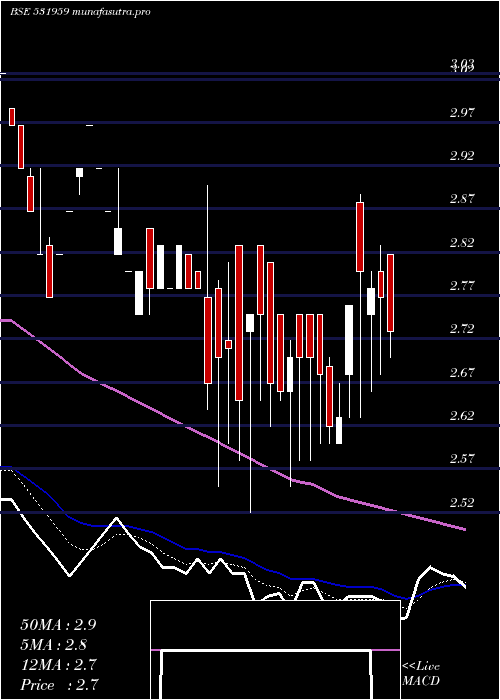Screen dimensions: 500x700
Task: Click the 12MA : 2.7 indicator text
Action: 58,665
